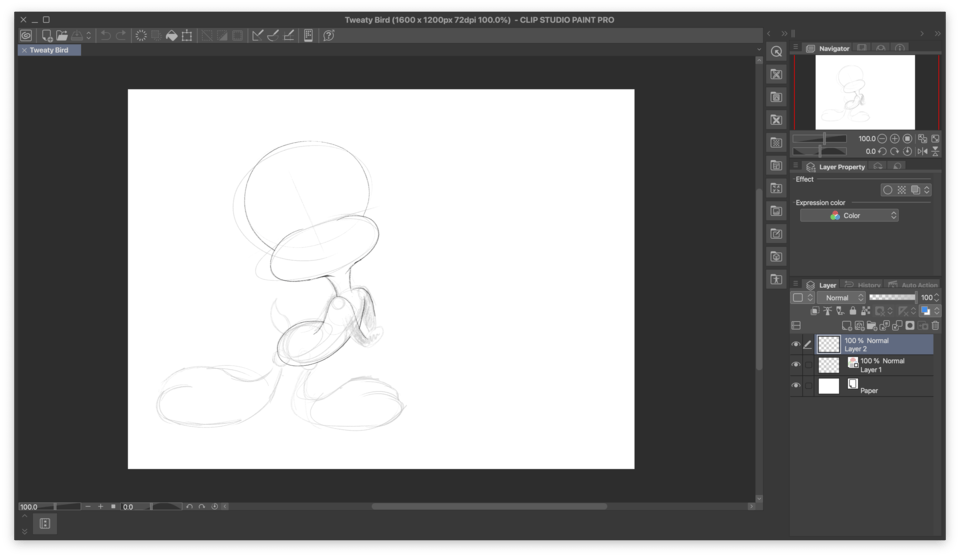Create new vector layer icon
960x557 pixels.
[859, 326]
